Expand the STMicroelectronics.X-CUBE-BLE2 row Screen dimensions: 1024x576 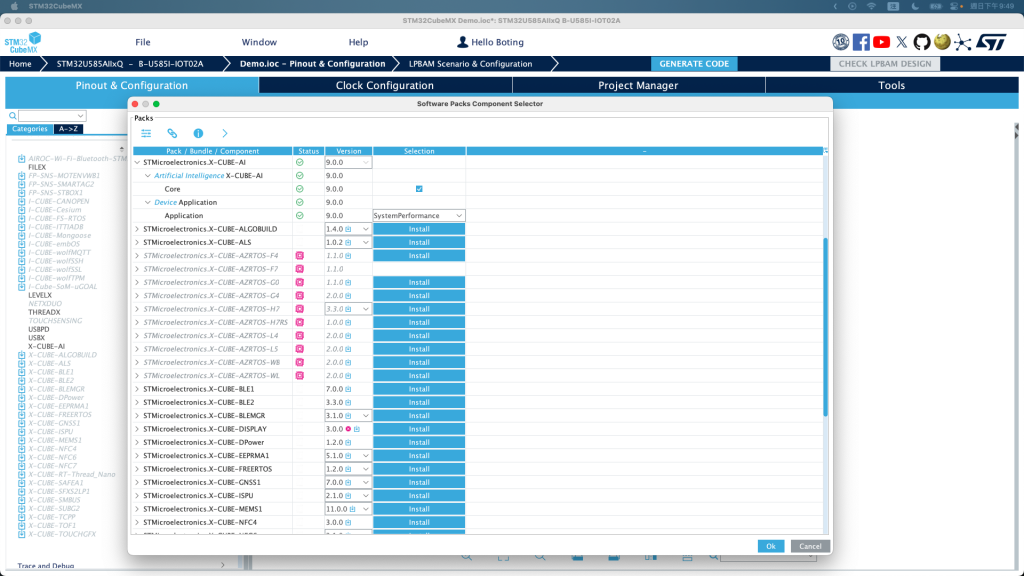pyautogui.click(x=137, y=402)
